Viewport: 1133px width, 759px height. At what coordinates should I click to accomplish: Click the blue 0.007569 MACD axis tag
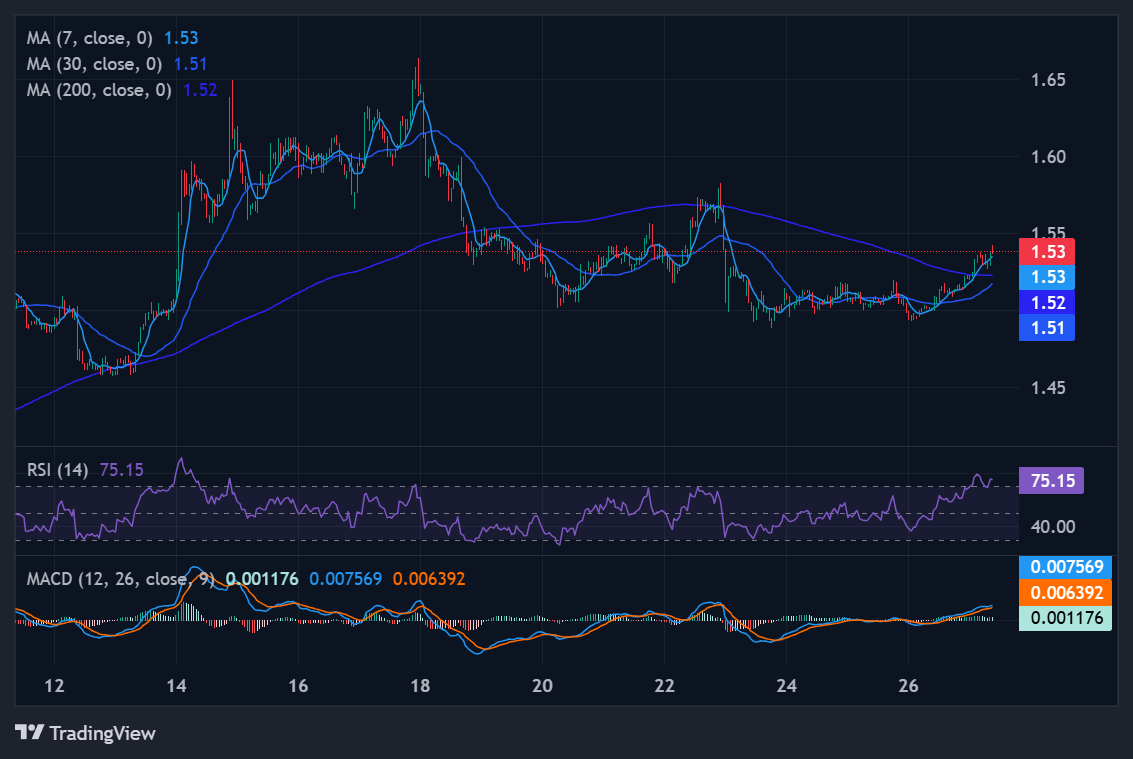pyautogui.click(x=1065, y=567)
